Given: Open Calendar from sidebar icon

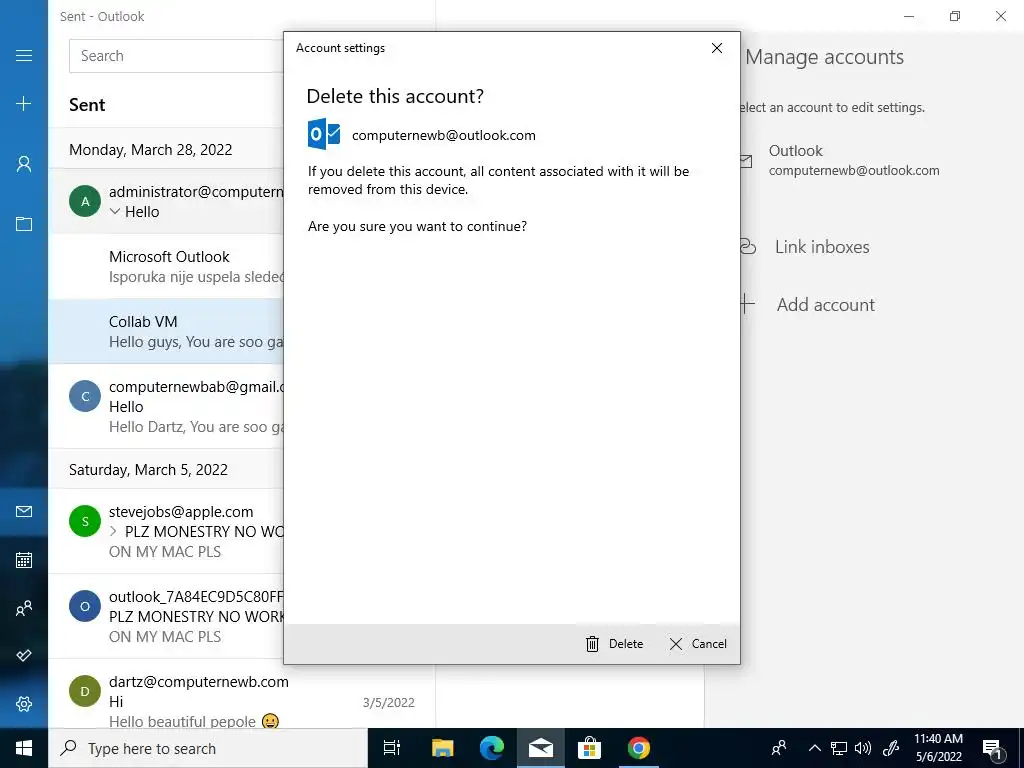Looking at the screenshot, I should [x=24, y=560].
